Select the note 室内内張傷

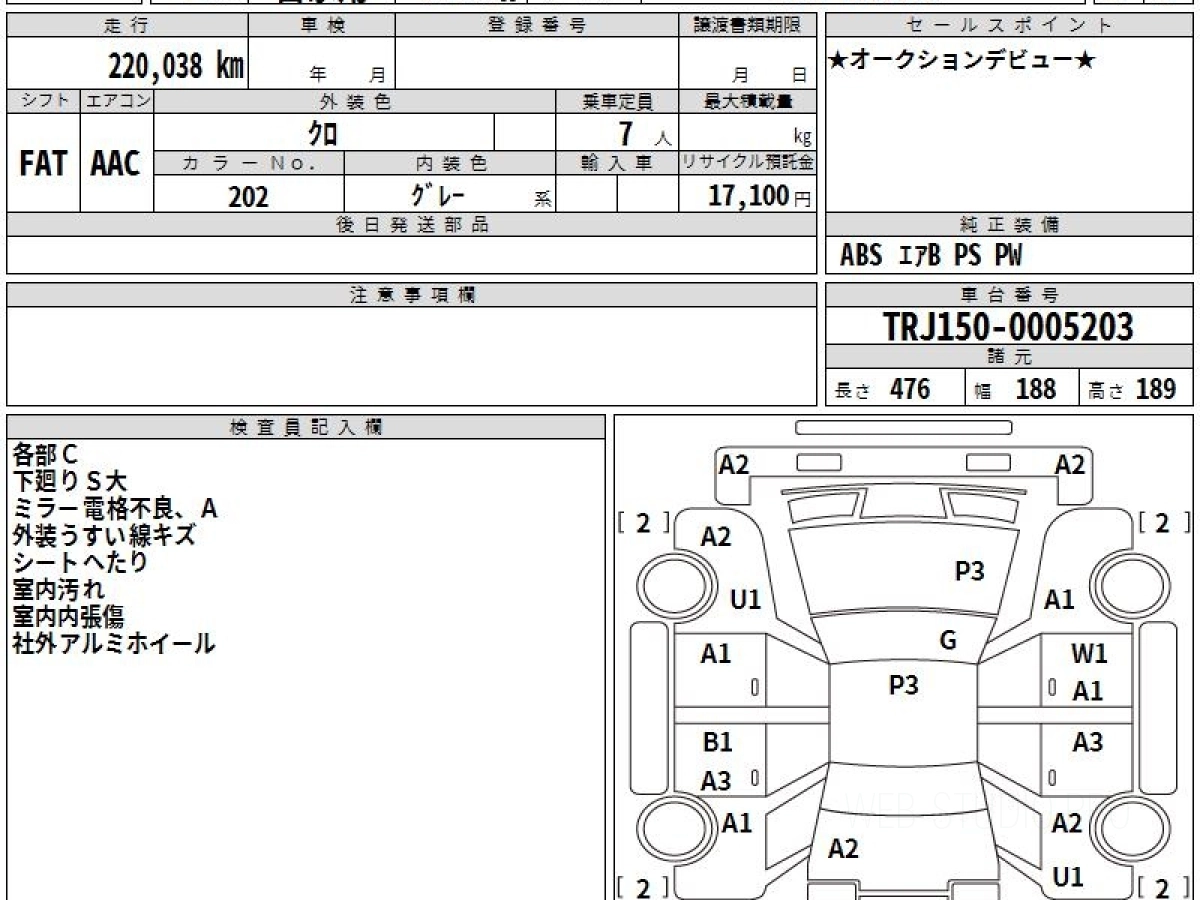point(68,616)
